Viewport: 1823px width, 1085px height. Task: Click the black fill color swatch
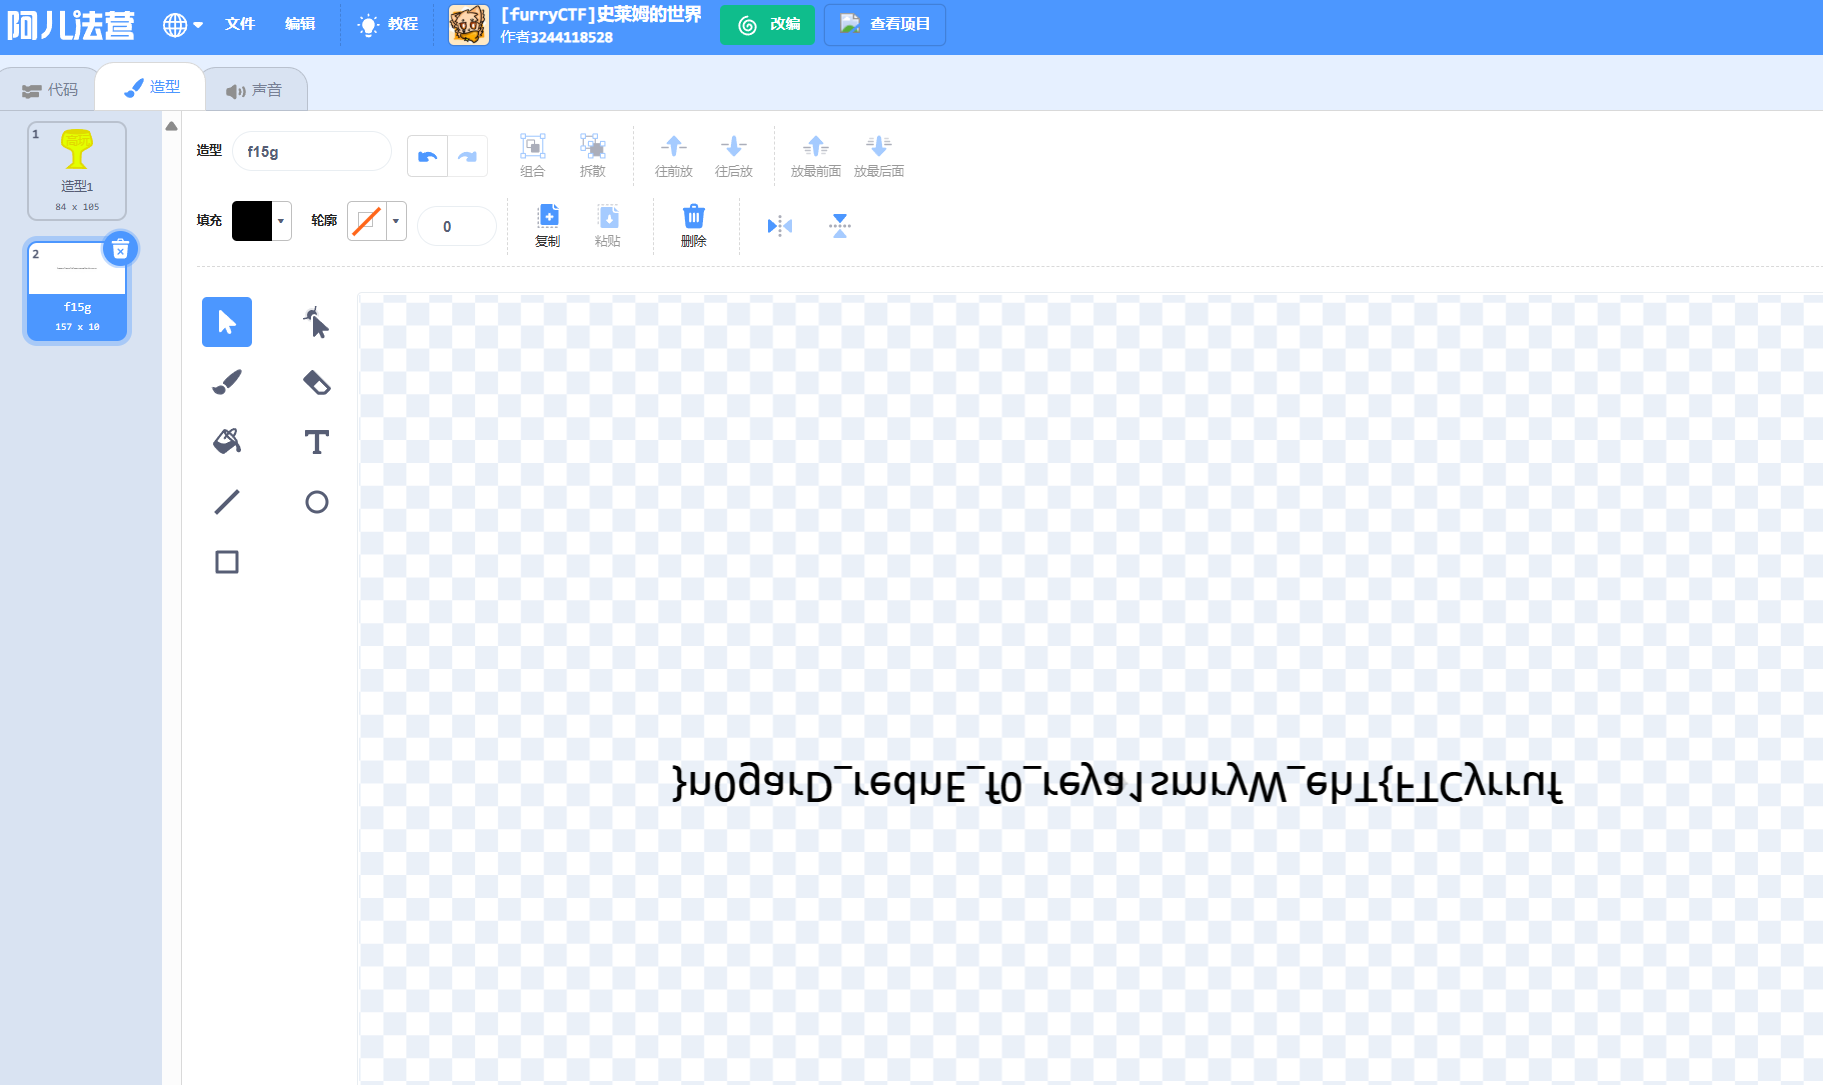[252, 221]
